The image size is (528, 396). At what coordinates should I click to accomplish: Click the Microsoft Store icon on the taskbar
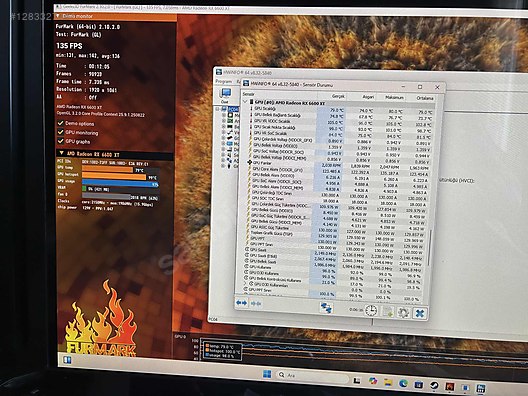tap(419, 384)
